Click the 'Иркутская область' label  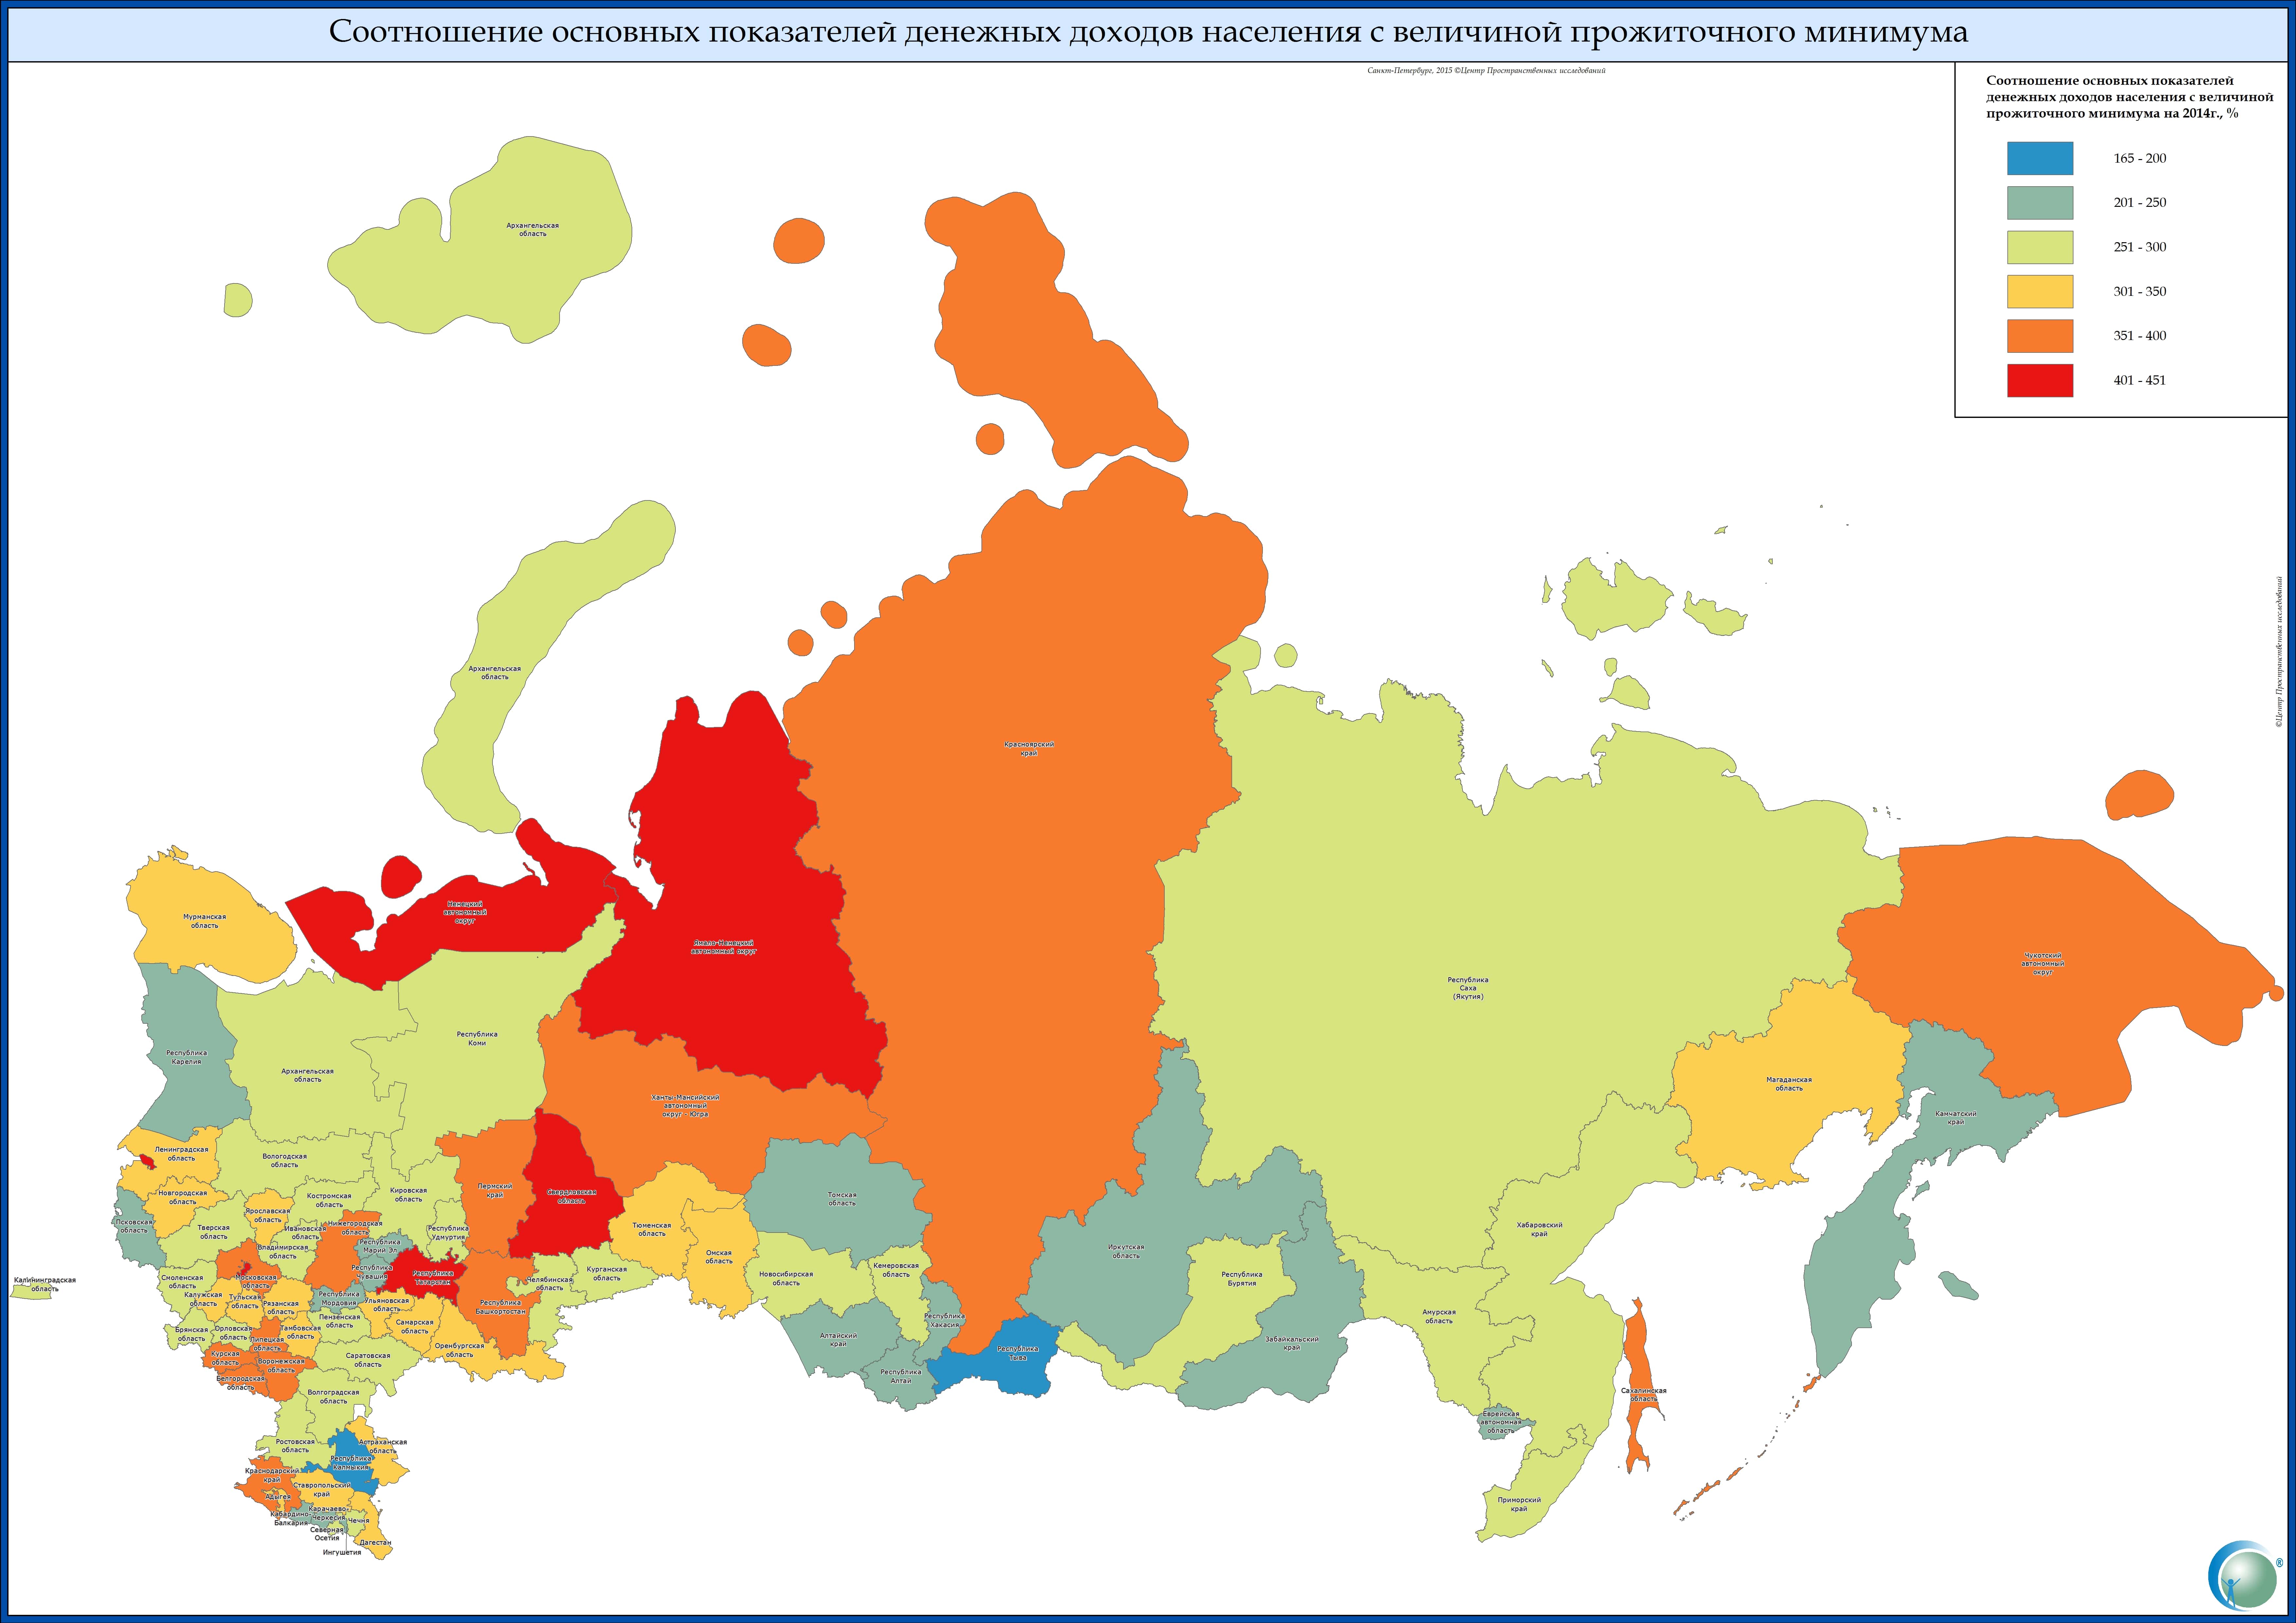click(x=1126, y=1251)
